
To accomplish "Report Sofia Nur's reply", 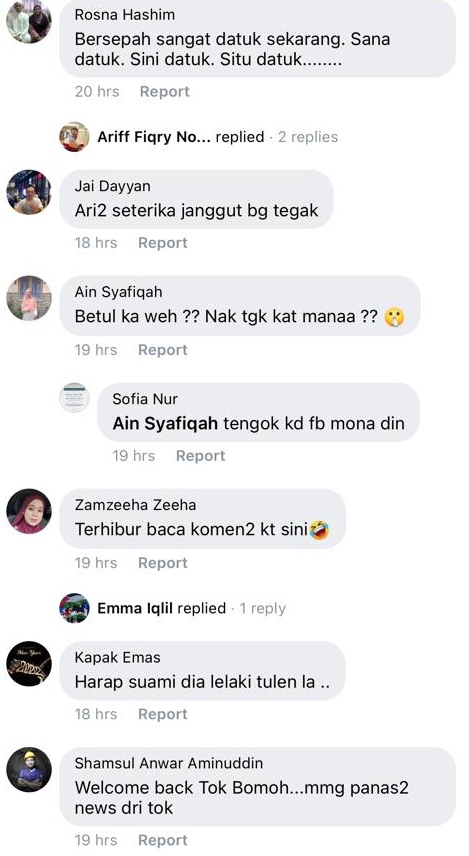I will point(200,456).
